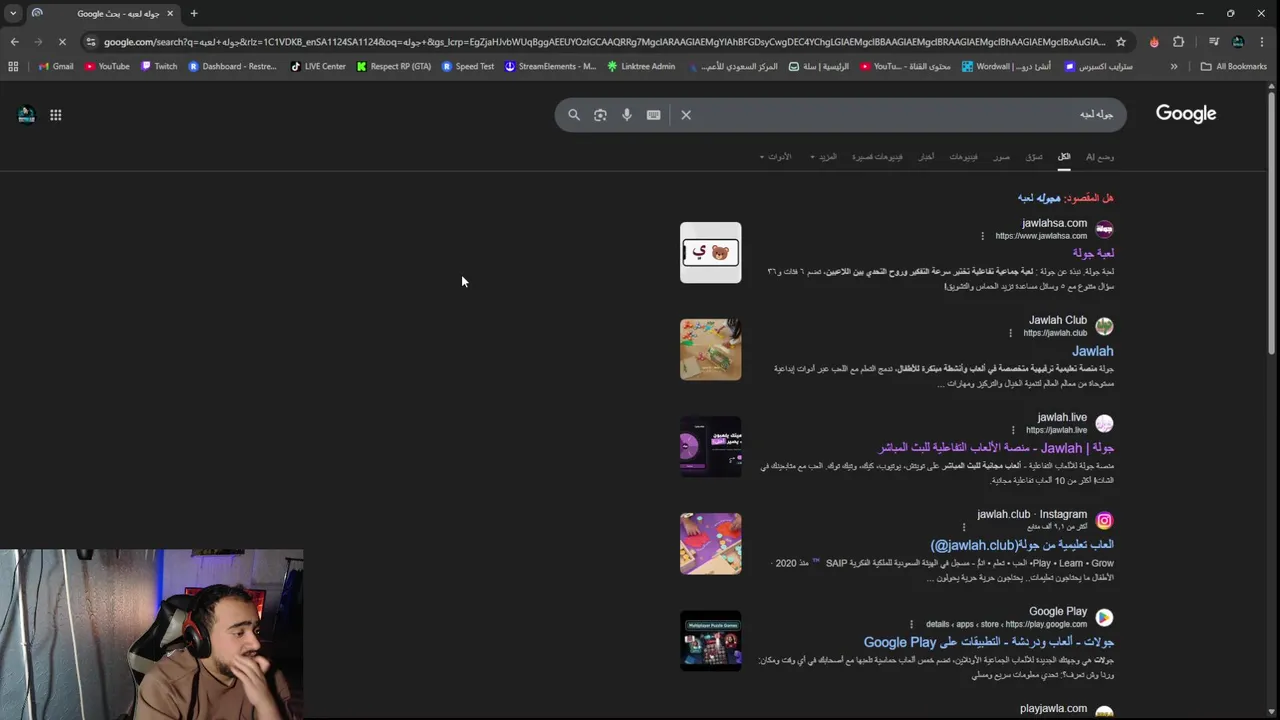Stop loading the page
This screenshot has height=720, width=1280.
tap(62, 42)
